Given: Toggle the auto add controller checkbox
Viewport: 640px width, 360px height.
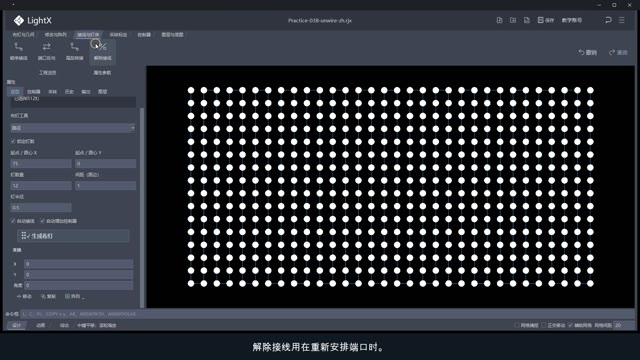Looking at the screenshot, I should 42,221.
